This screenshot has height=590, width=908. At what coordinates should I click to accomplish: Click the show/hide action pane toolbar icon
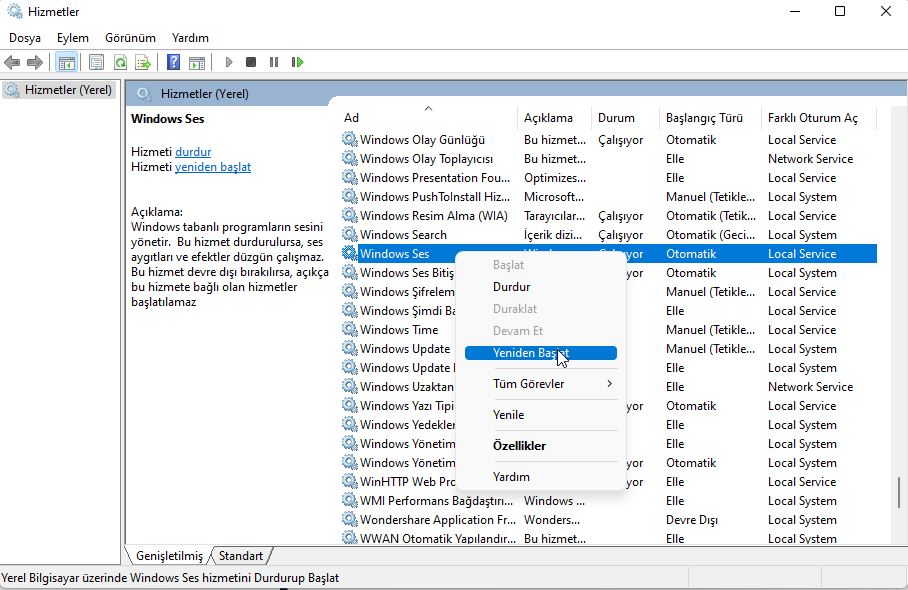coord(197,62)
